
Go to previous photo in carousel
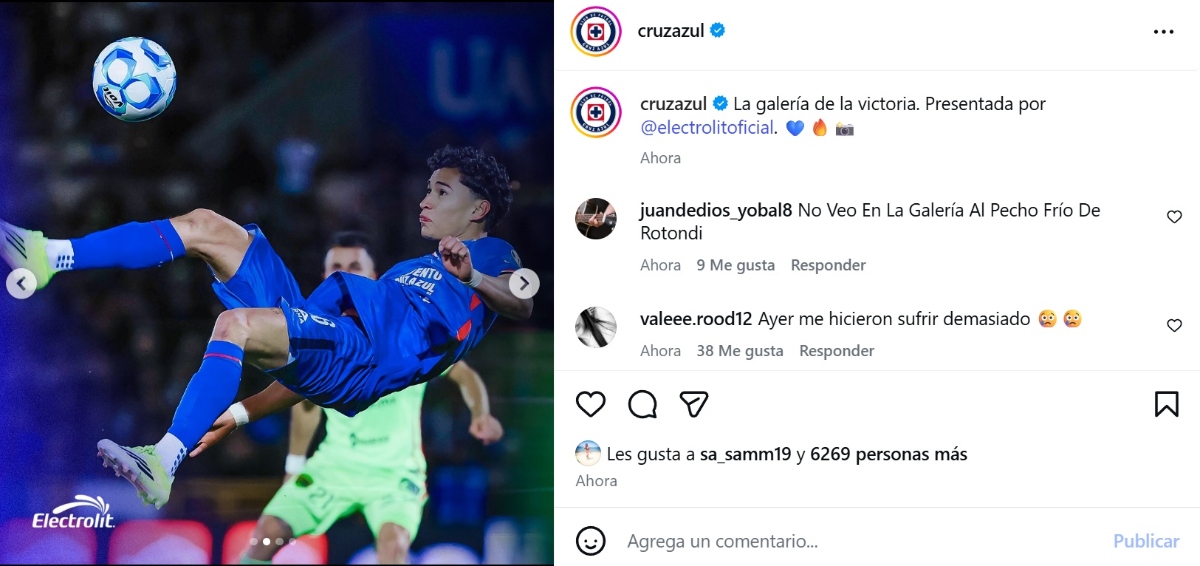click(21, 284)
